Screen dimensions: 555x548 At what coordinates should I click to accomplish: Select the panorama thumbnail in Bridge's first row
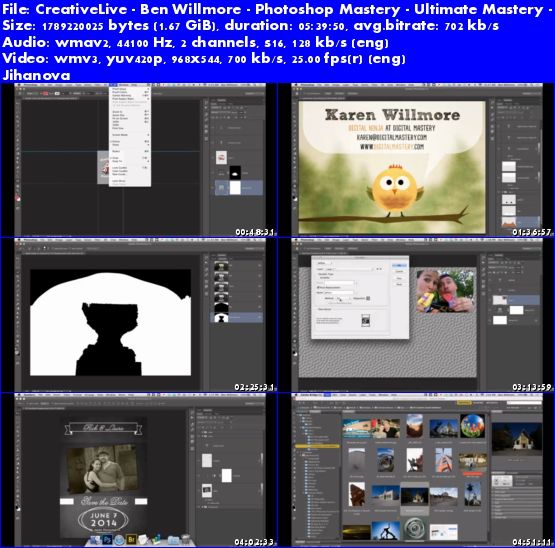tap(357, 428)
